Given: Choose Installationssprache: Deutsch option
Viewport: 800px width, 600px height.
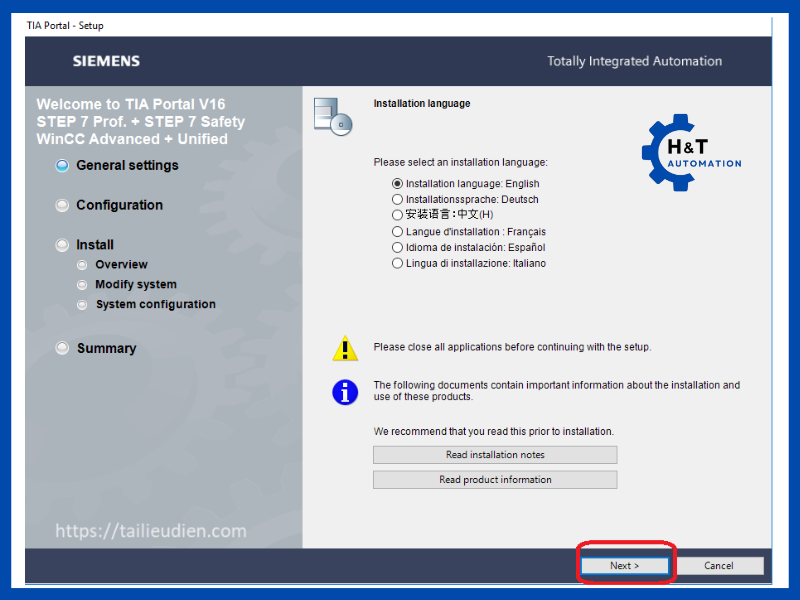Looking at the screenshot, I should tap(398, 200).
